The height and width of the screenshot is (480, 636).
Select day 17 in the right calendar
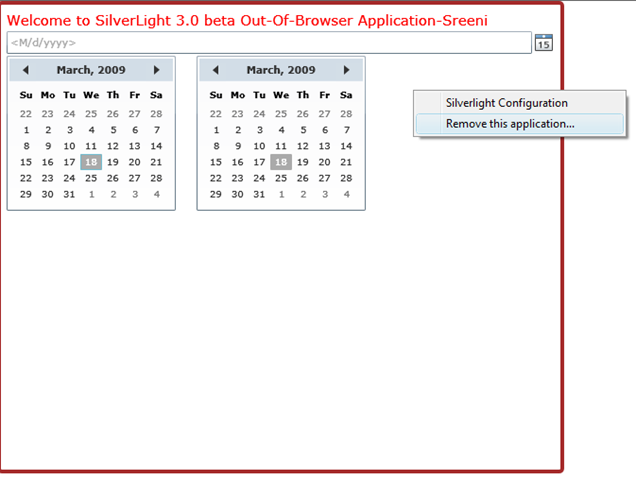[x=259, y=162]
